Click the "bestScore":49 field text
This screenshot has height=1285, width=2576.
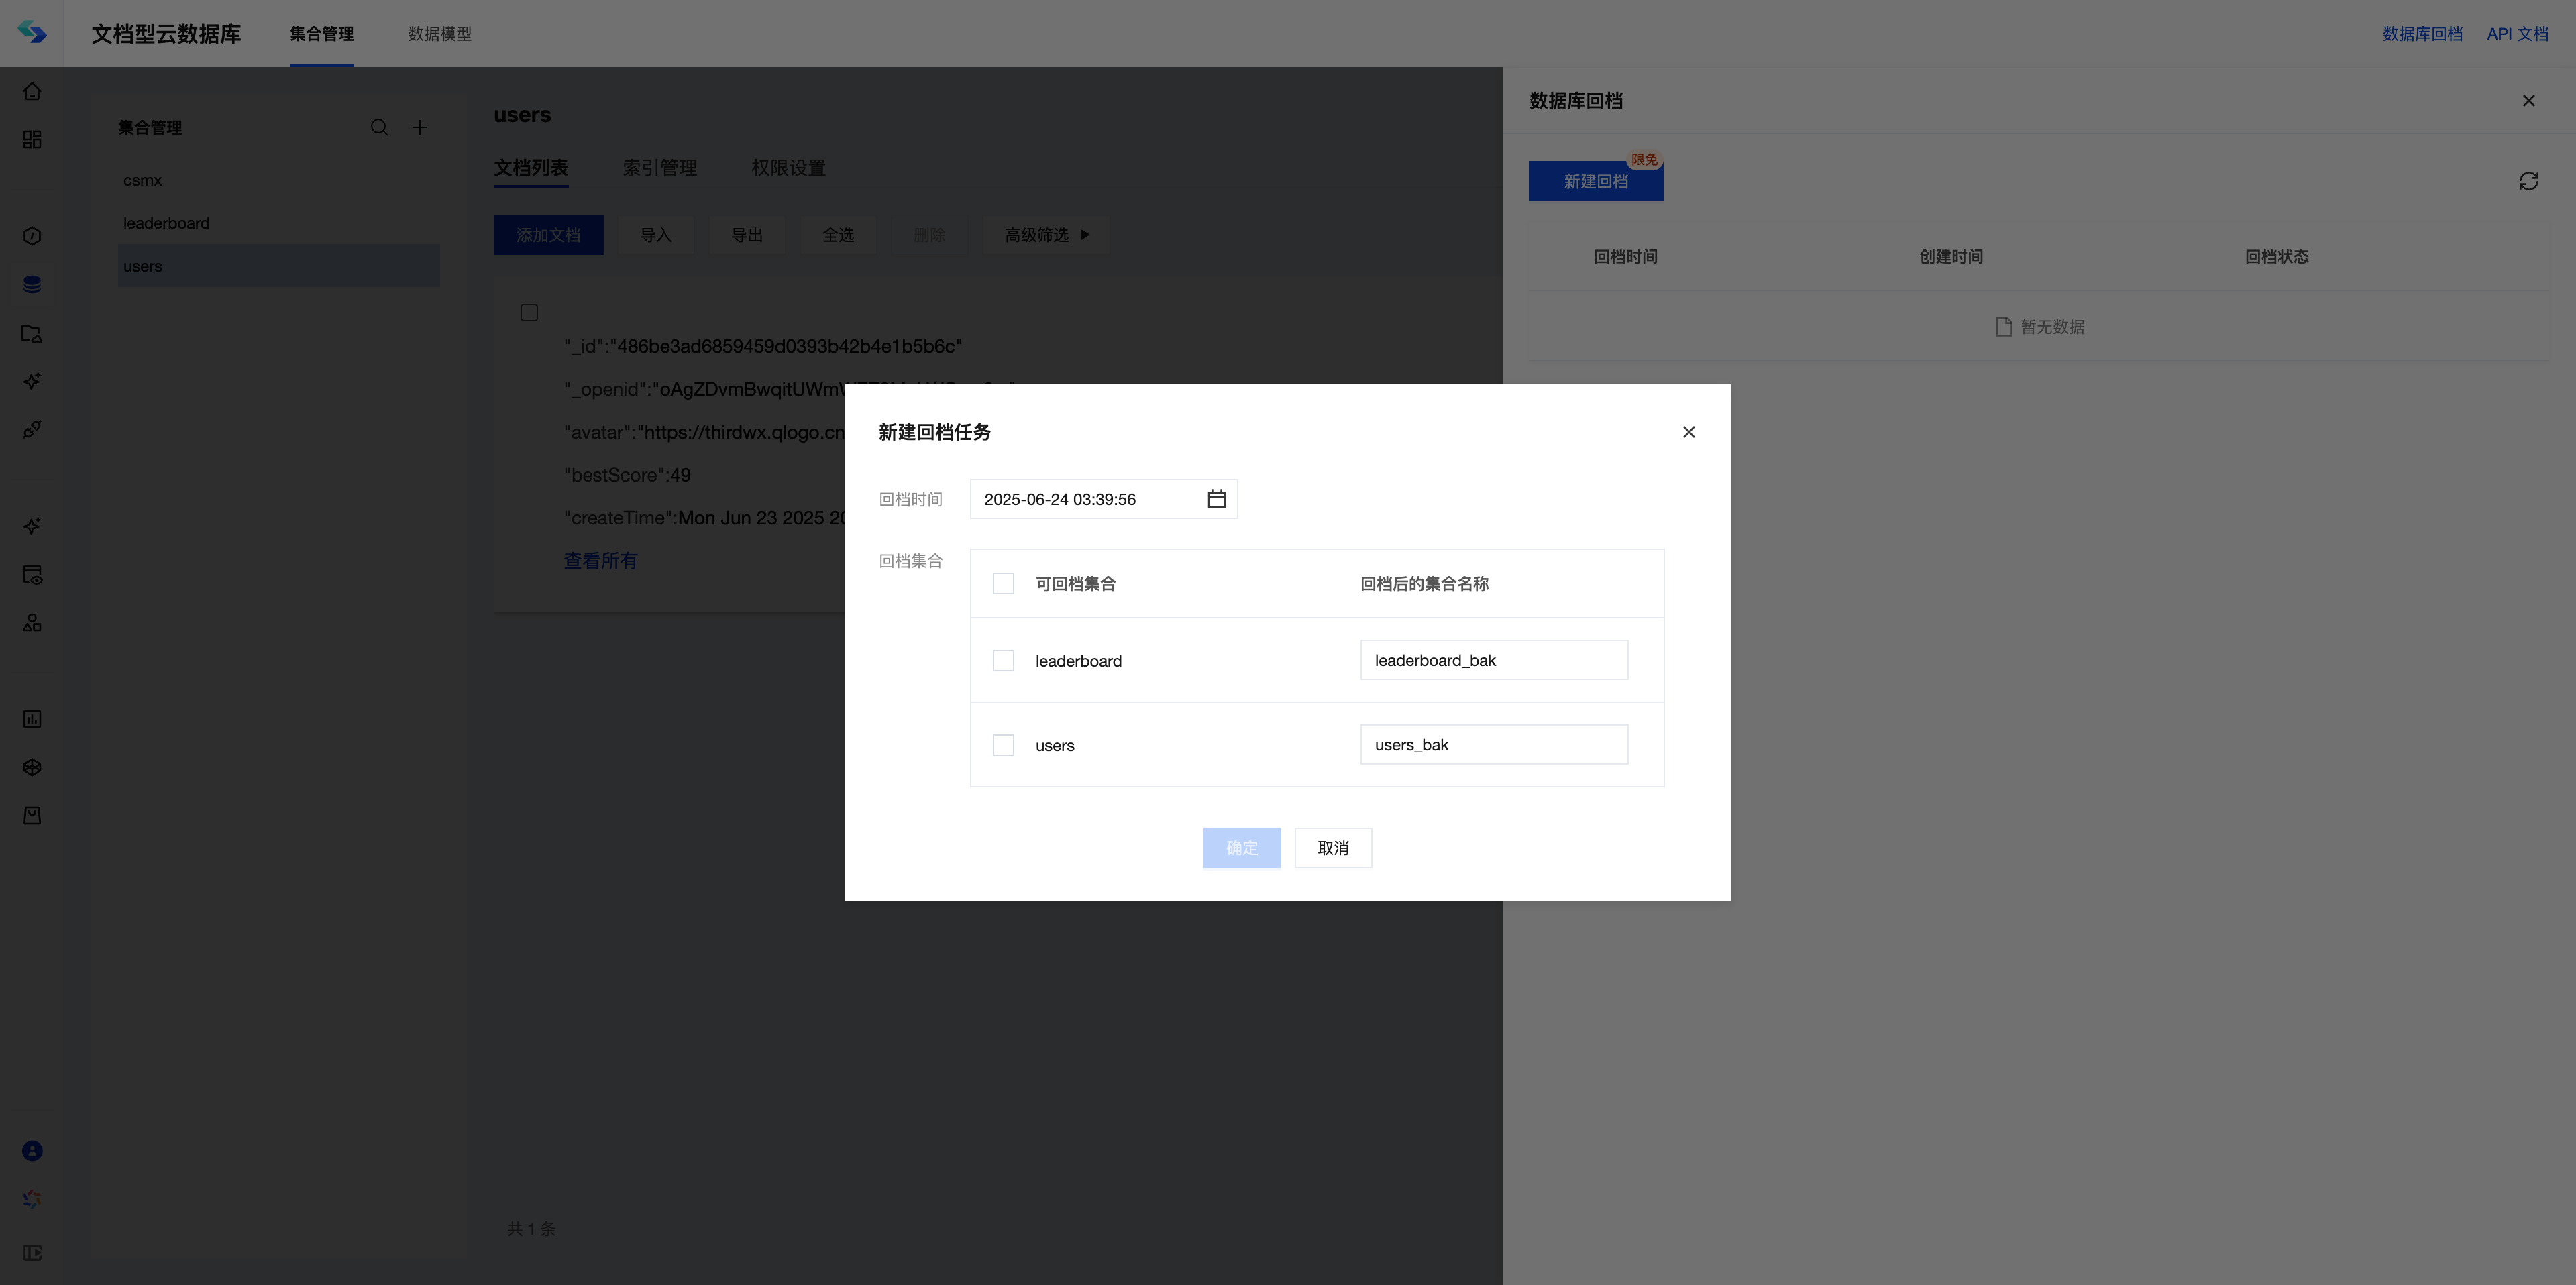tap(627, 475)
